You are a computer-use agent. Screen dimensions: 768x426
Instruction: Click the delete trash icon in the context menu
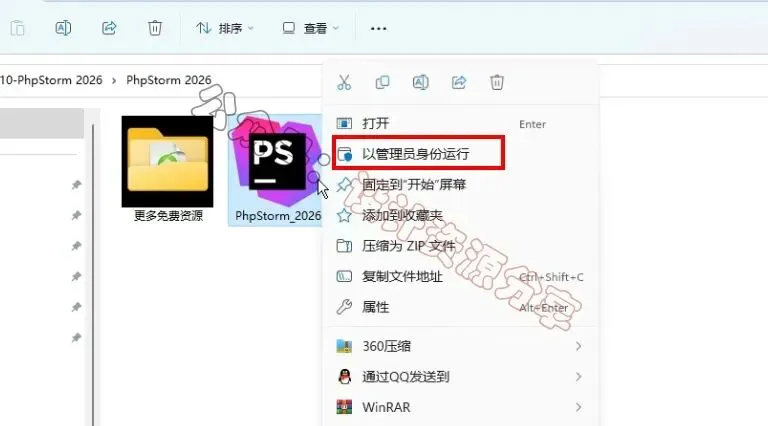point(497,82)
